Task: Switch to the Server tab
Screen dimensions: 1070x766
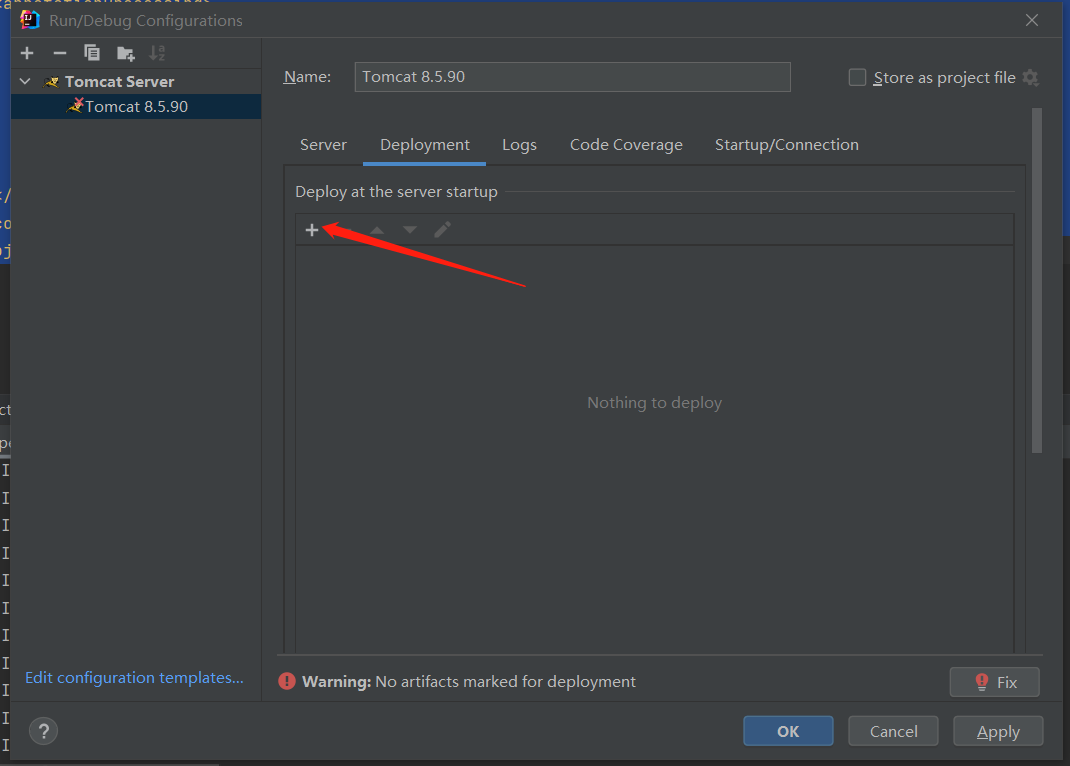Action: coord(323,145)
